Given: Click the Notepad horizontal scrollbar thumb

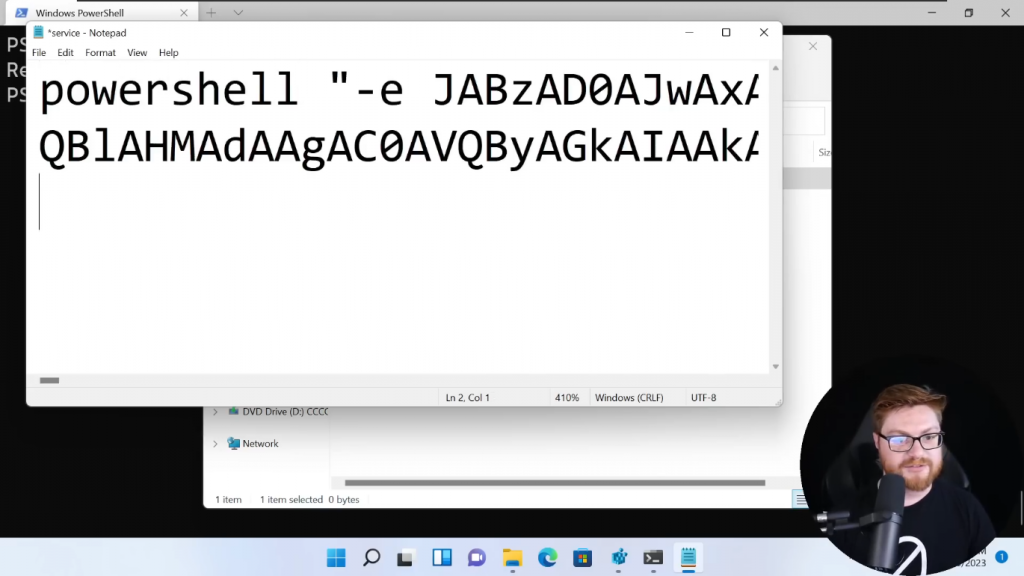Looking at the screenshot, I should (x=50, y=380).
